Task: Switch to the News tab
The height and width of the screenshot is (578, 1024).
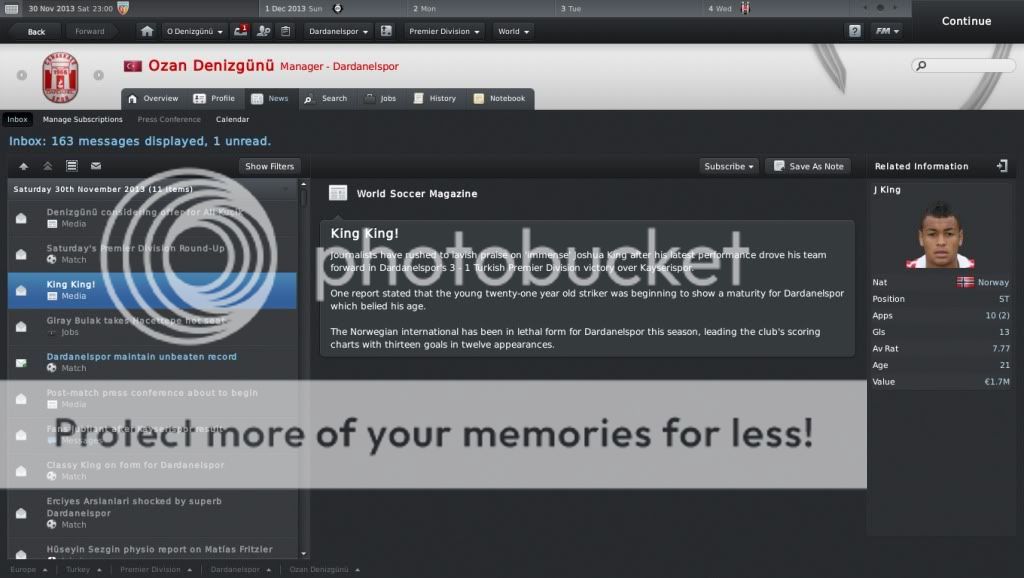Action: click(x=270, y=99)
